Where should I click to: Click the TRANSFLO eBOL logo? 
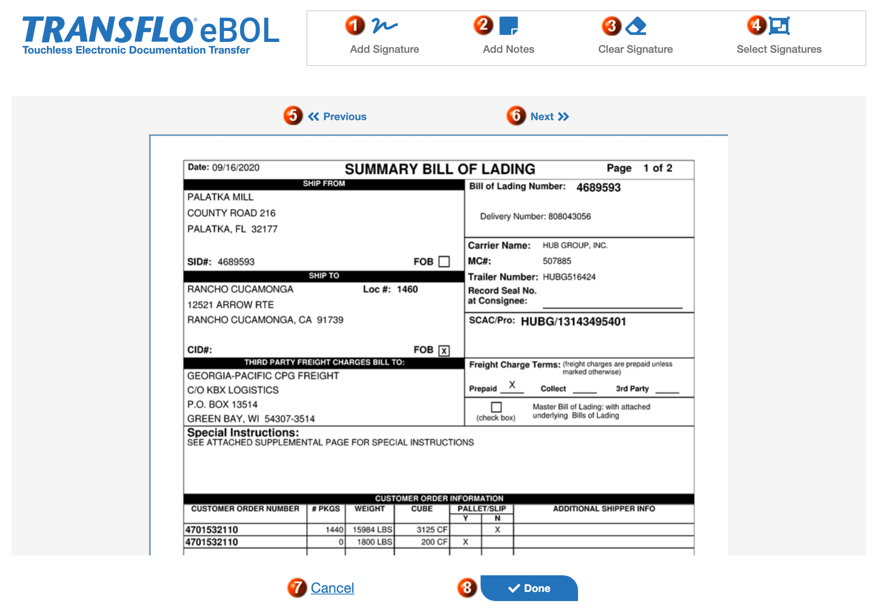pyautogui.click(x=150, y=35)
